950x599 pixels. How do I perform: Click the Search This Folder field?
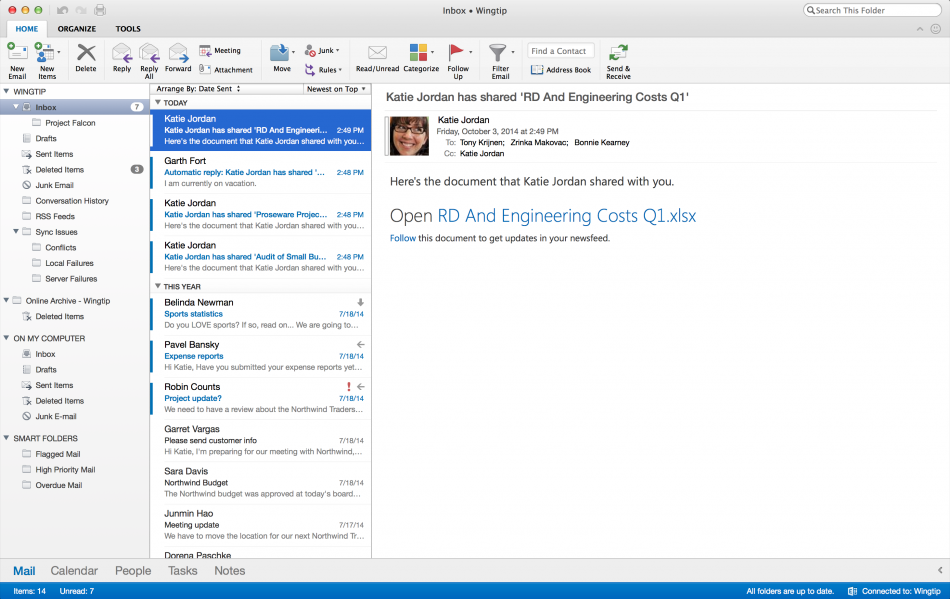tap(870, 10)
